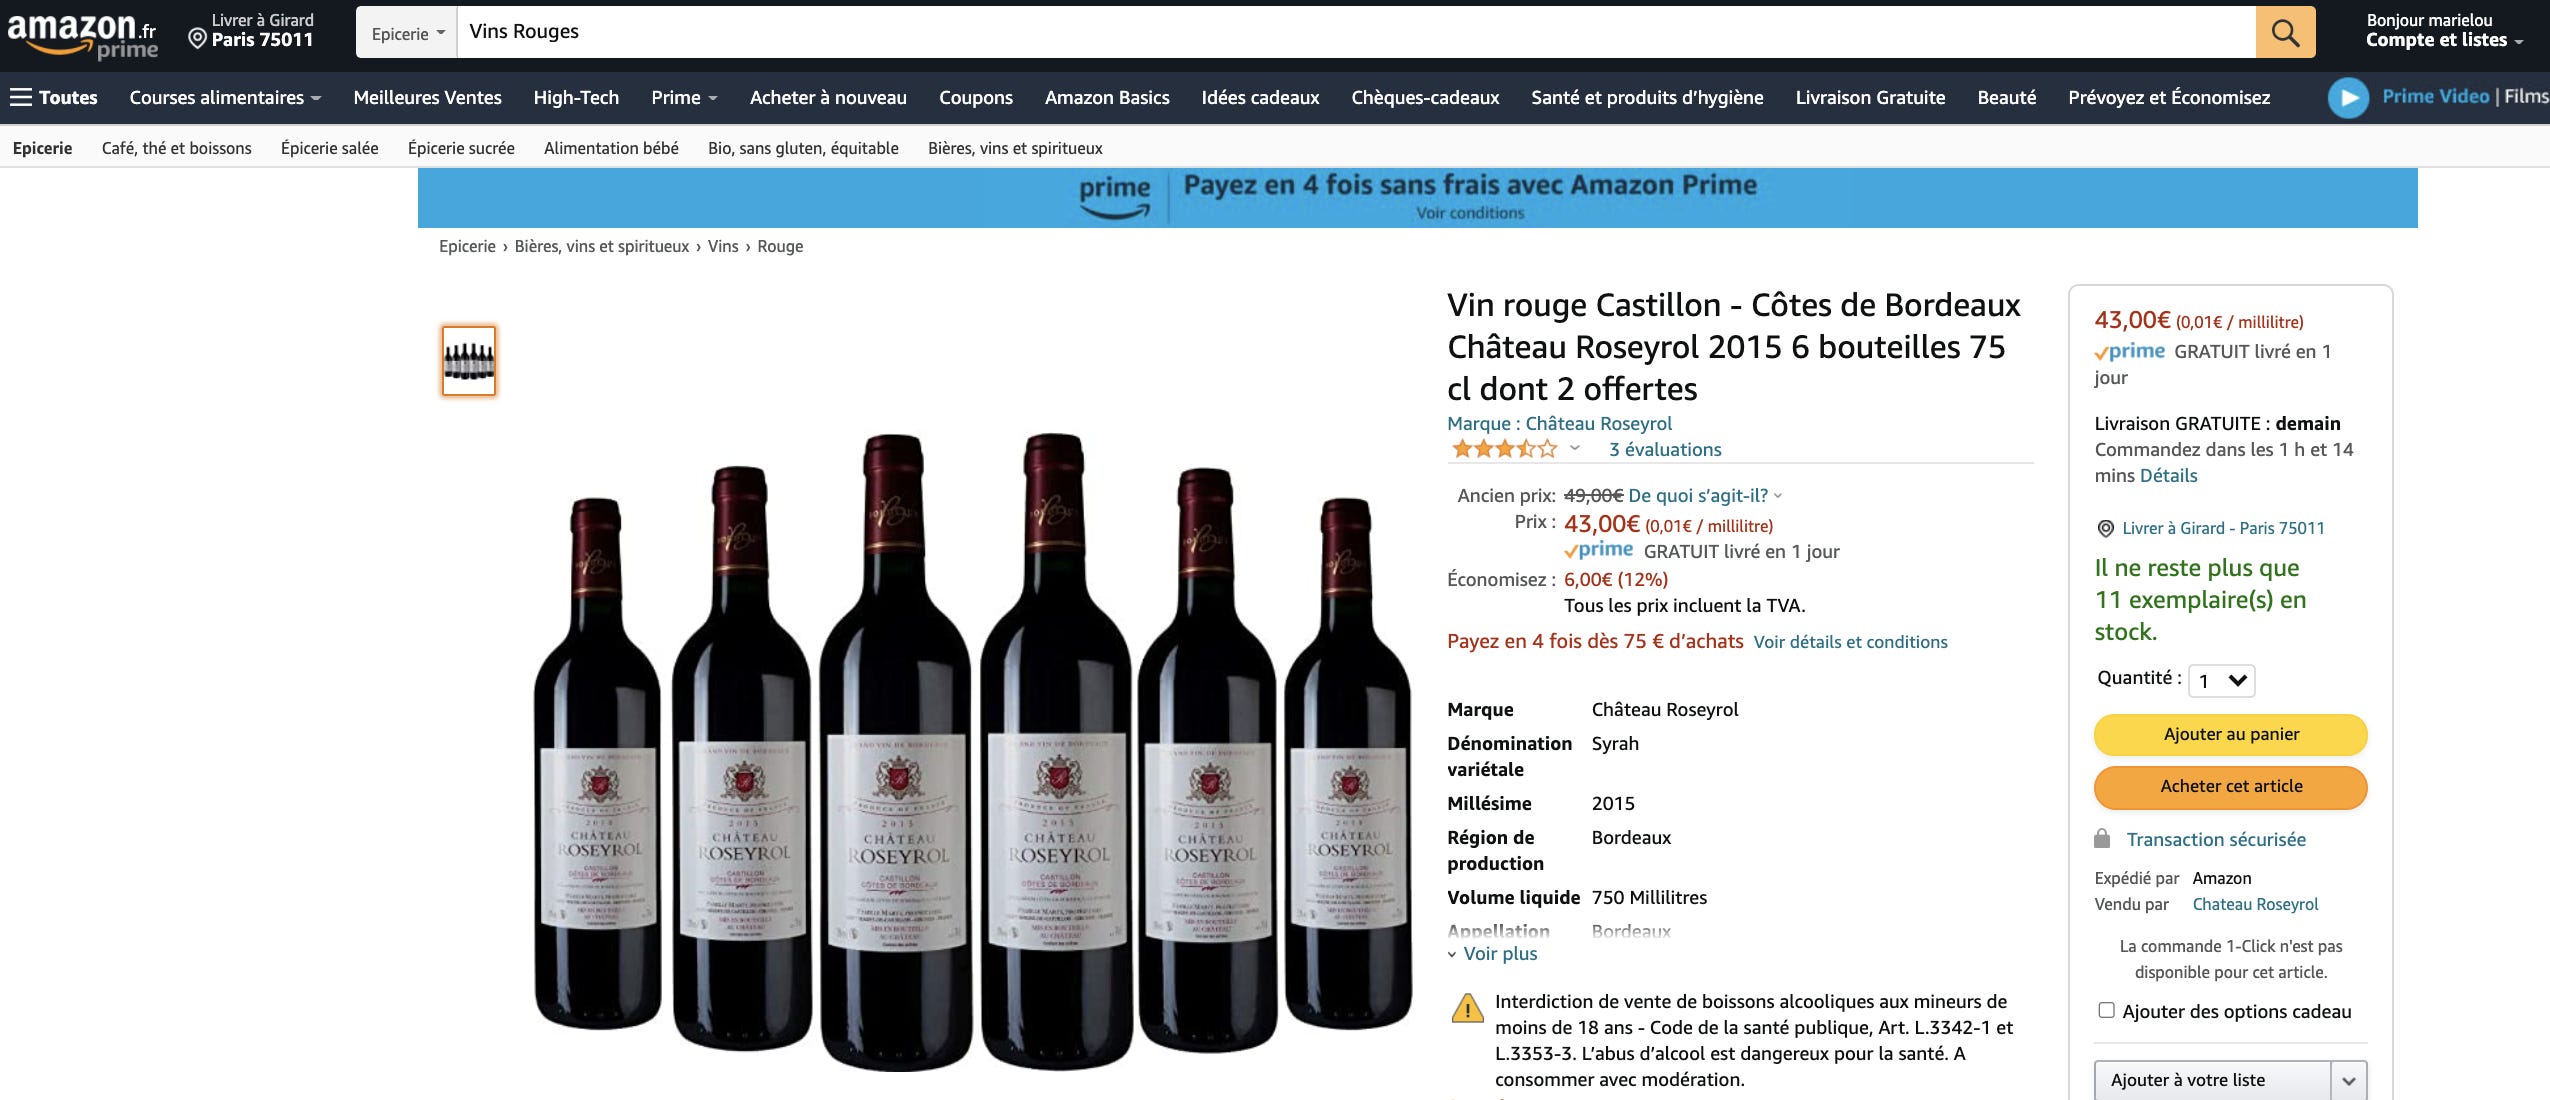The image size is (2550, 1100).
Task: Click the Vins Rouges search field
Action: 1356,32
